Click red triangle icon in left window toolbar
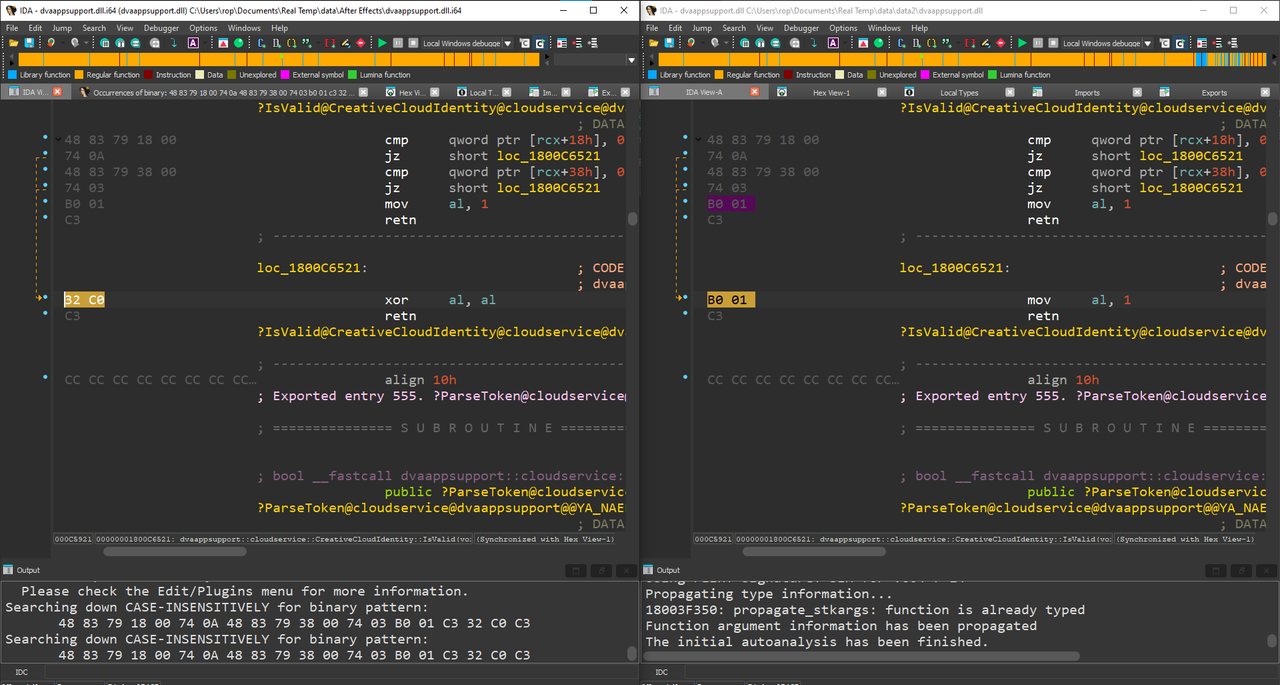Image resolution: width=1280 pixels, height=685 pixels. click(x=222, y=44)
